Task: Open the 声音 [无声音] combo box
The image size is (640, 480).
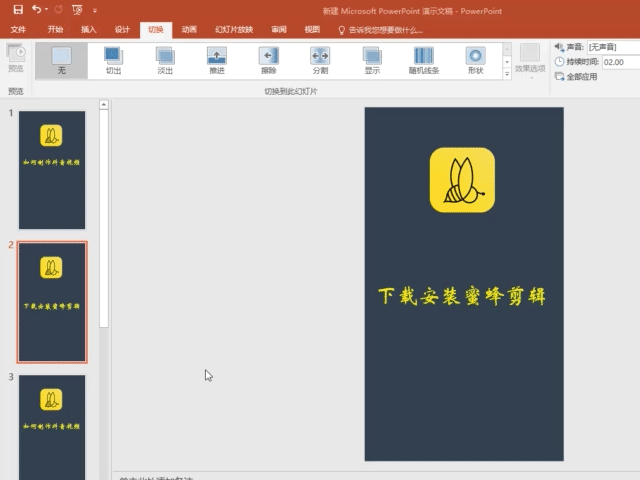Action: point(613,47)
